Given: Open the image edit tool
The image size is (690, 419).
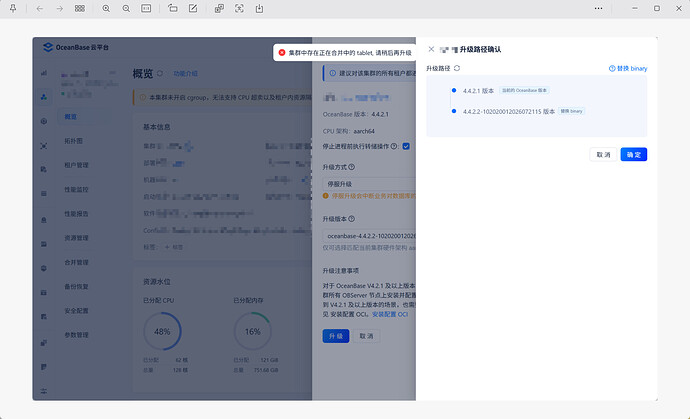Looking at the screenshot, I should point(193,8).
